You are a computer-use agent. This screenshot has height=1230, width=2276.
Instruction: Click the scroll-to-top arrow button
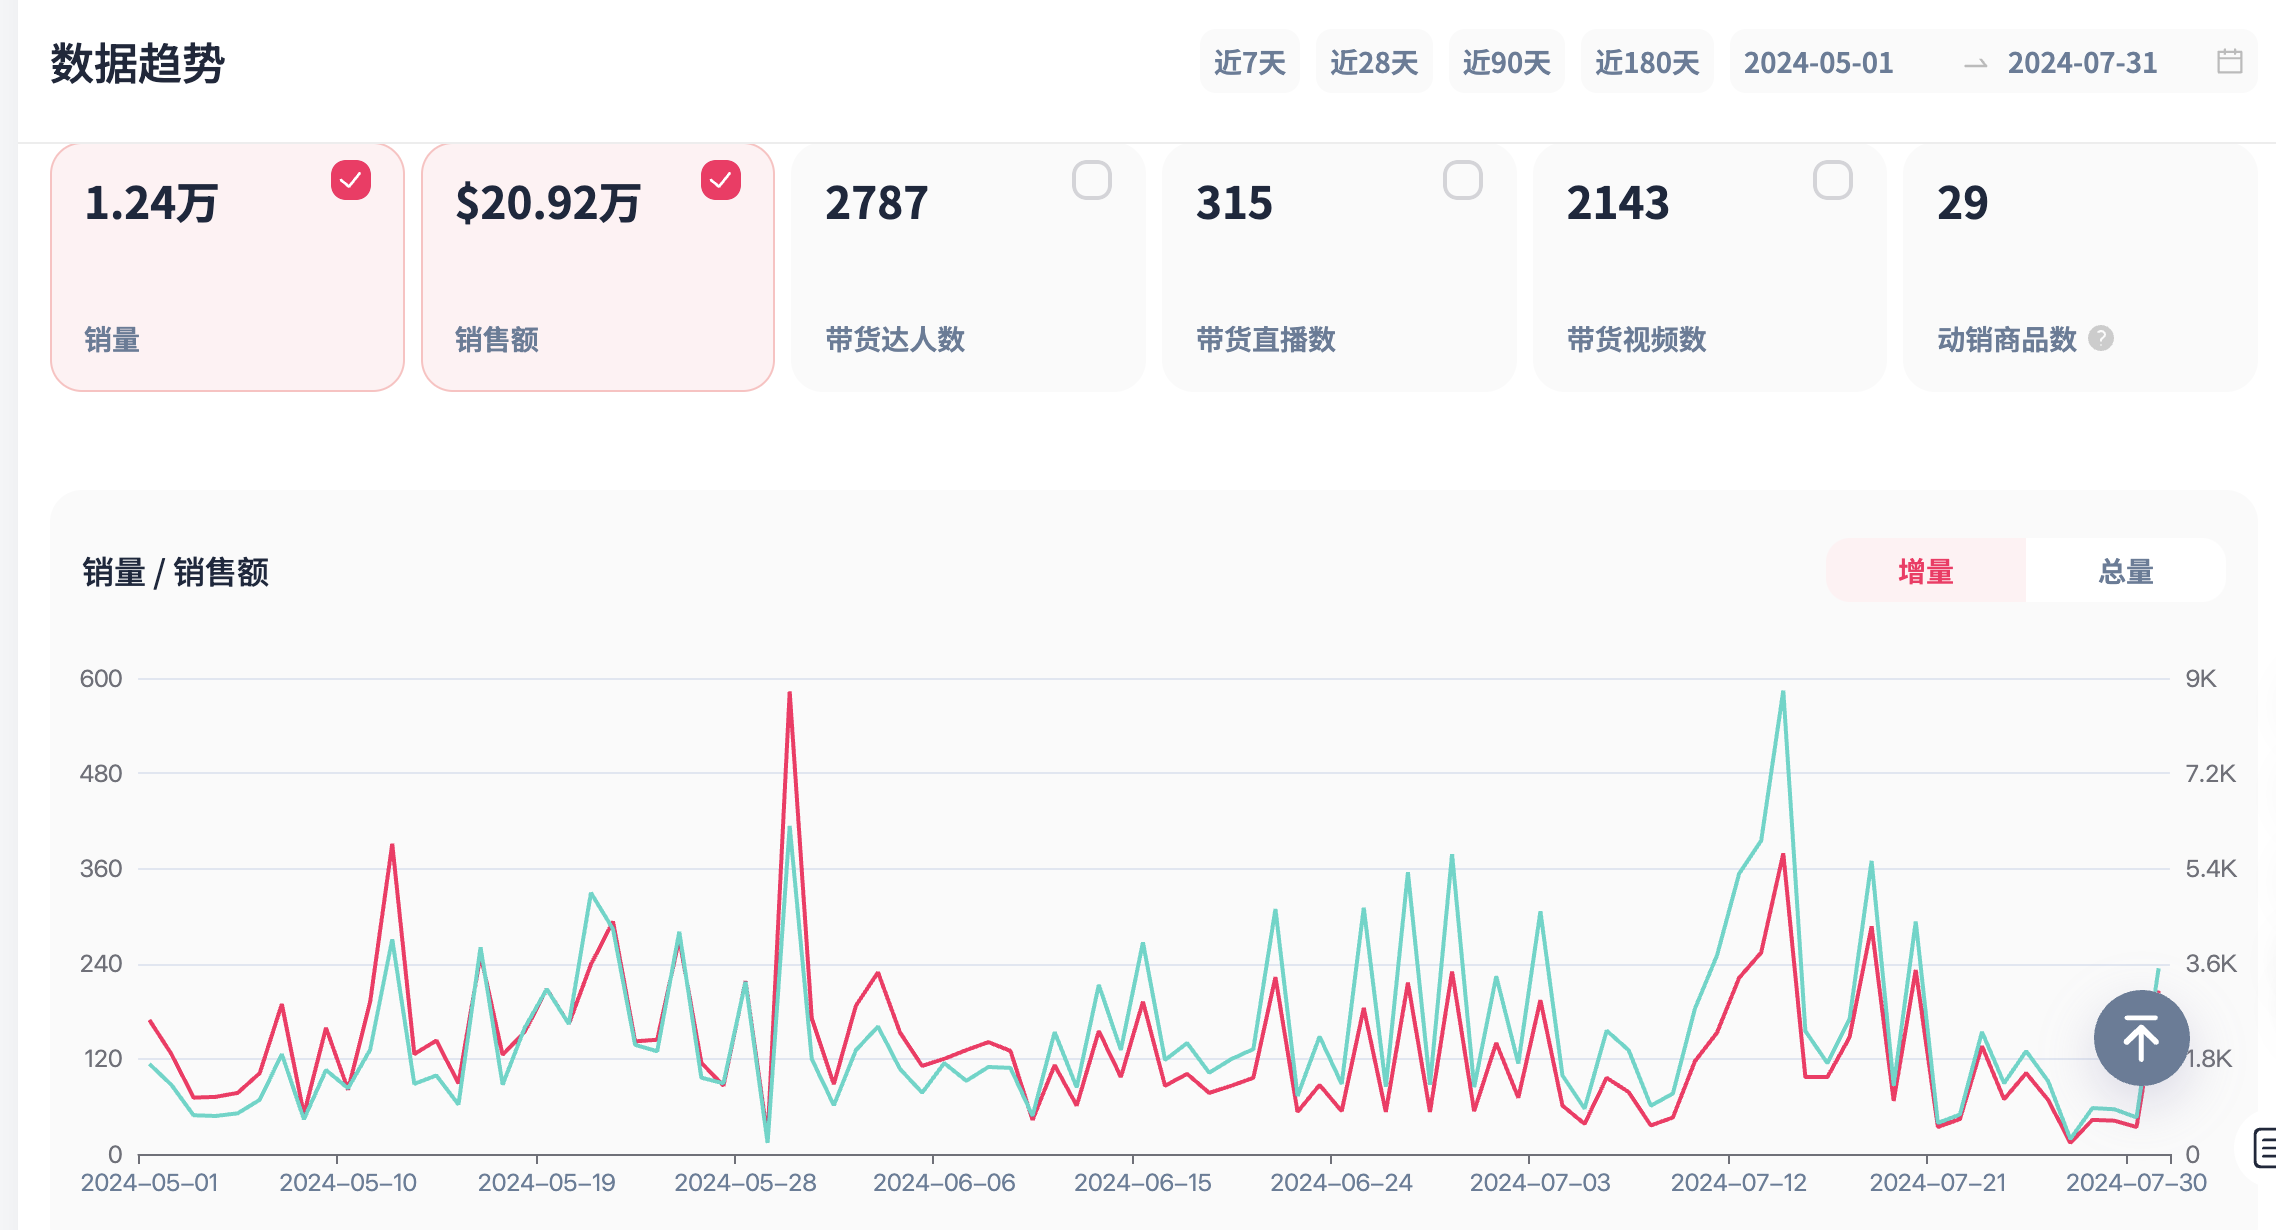click(x=2141, y=1038)
